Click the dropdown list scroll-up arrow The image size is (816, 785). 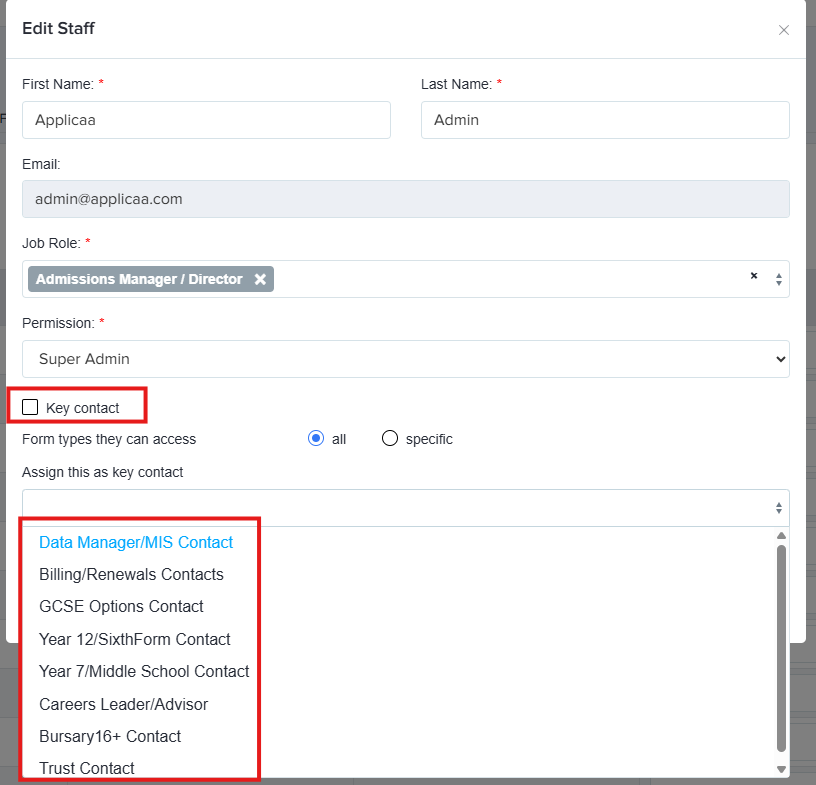[781, 536]
